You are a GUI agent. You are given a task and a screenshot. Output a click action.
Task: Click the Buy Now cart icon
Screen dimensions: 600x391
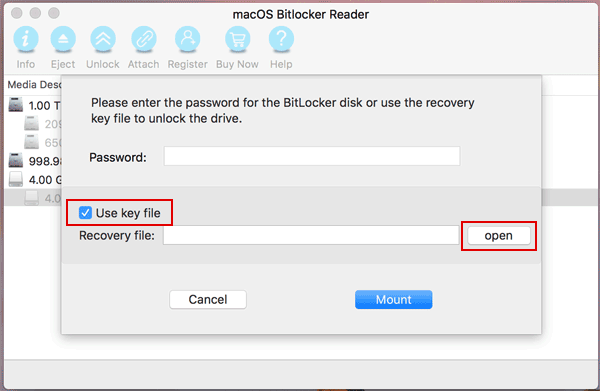click(238, 39)
